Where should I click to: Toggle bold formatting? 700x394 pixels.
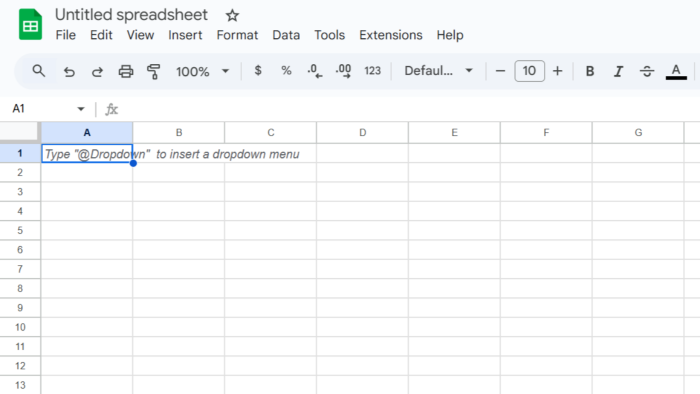pyautogui.click(x=590, y=71)
